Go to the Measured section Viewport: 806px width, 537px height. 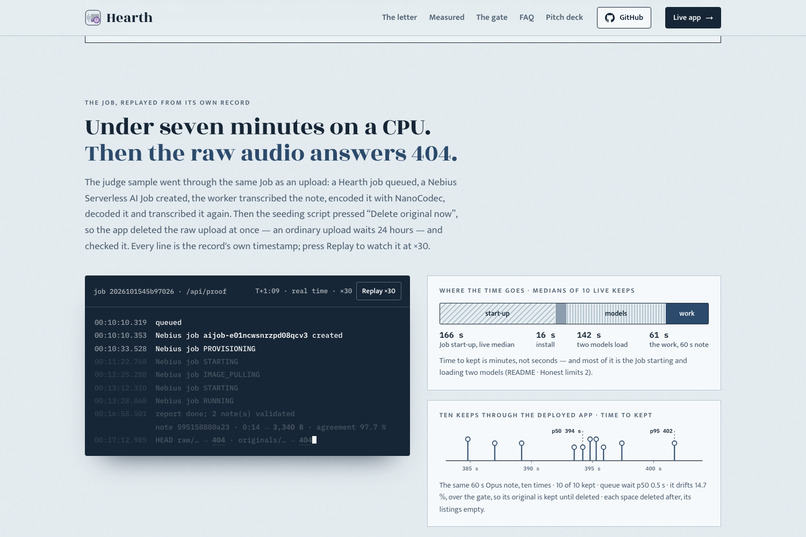coord(446,17)
